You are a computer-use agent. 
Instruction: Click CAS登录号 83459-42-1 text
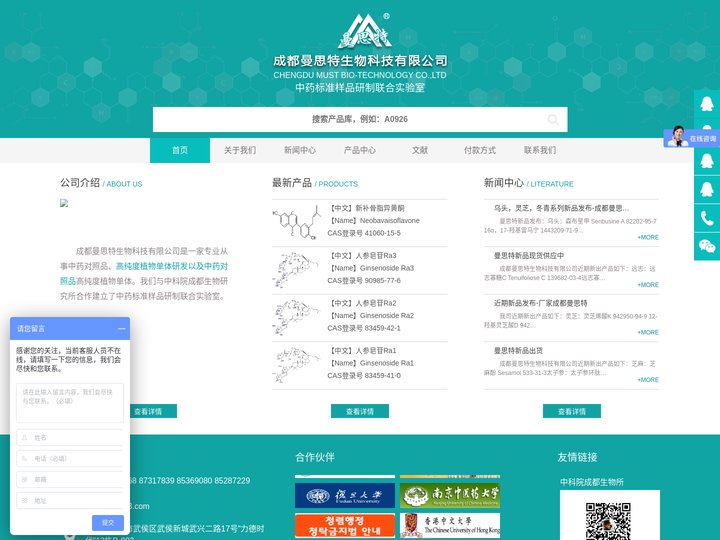(x=364, y=328)
